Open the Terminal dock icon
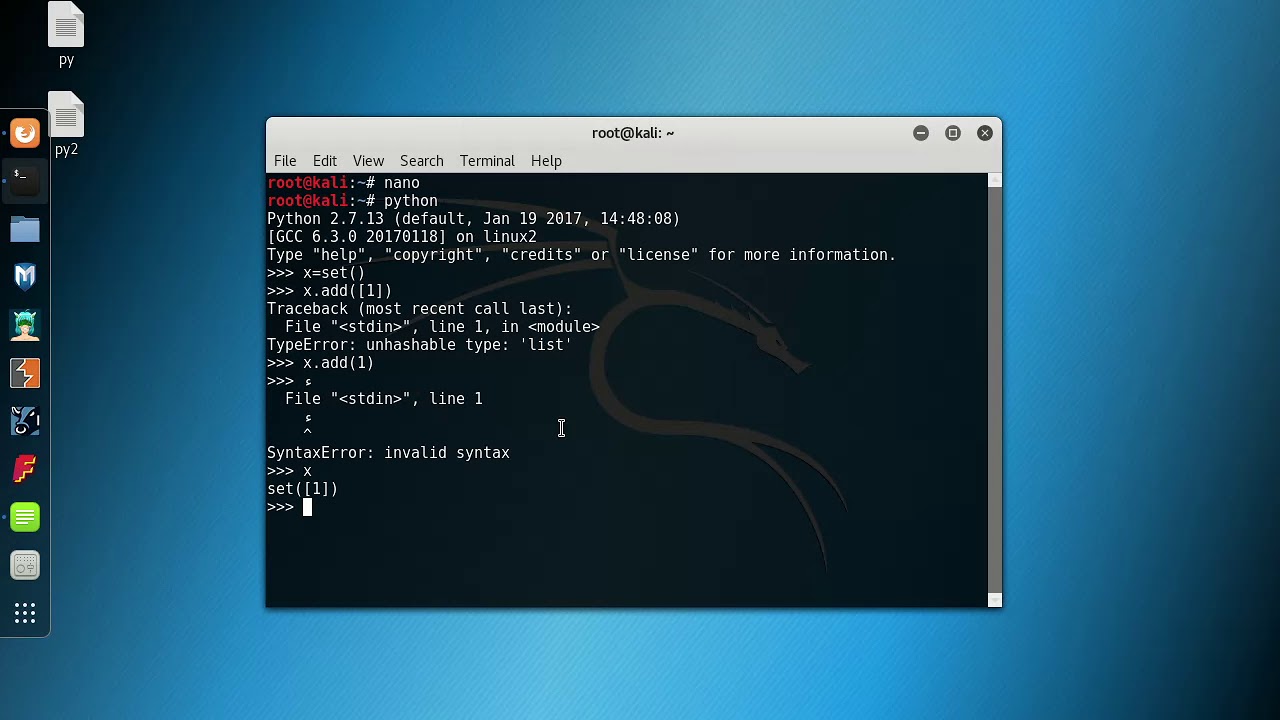The width and height of the screenshot is (1280, 720). (25, 181)
